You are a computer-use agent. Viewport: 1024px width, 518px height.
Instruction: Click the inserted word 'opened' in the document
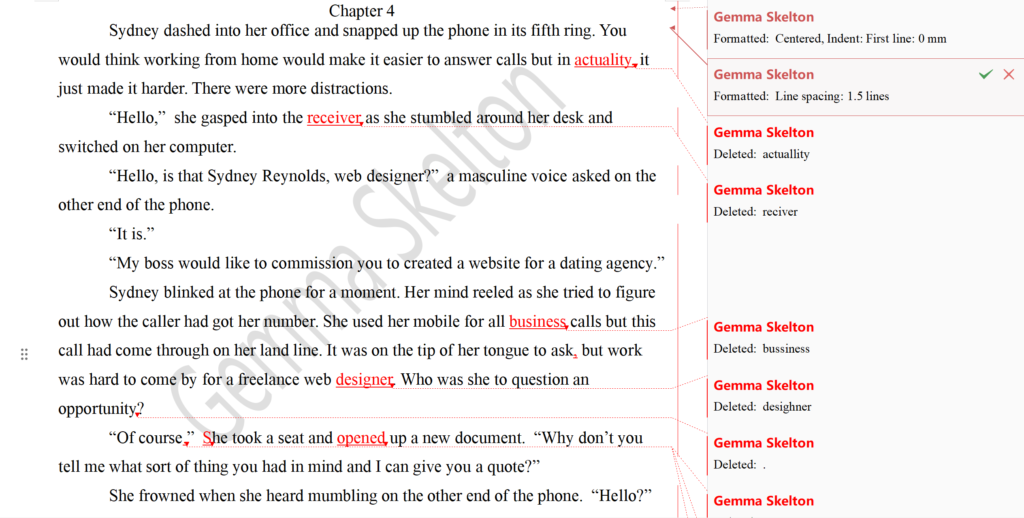(x=361, y=438)
